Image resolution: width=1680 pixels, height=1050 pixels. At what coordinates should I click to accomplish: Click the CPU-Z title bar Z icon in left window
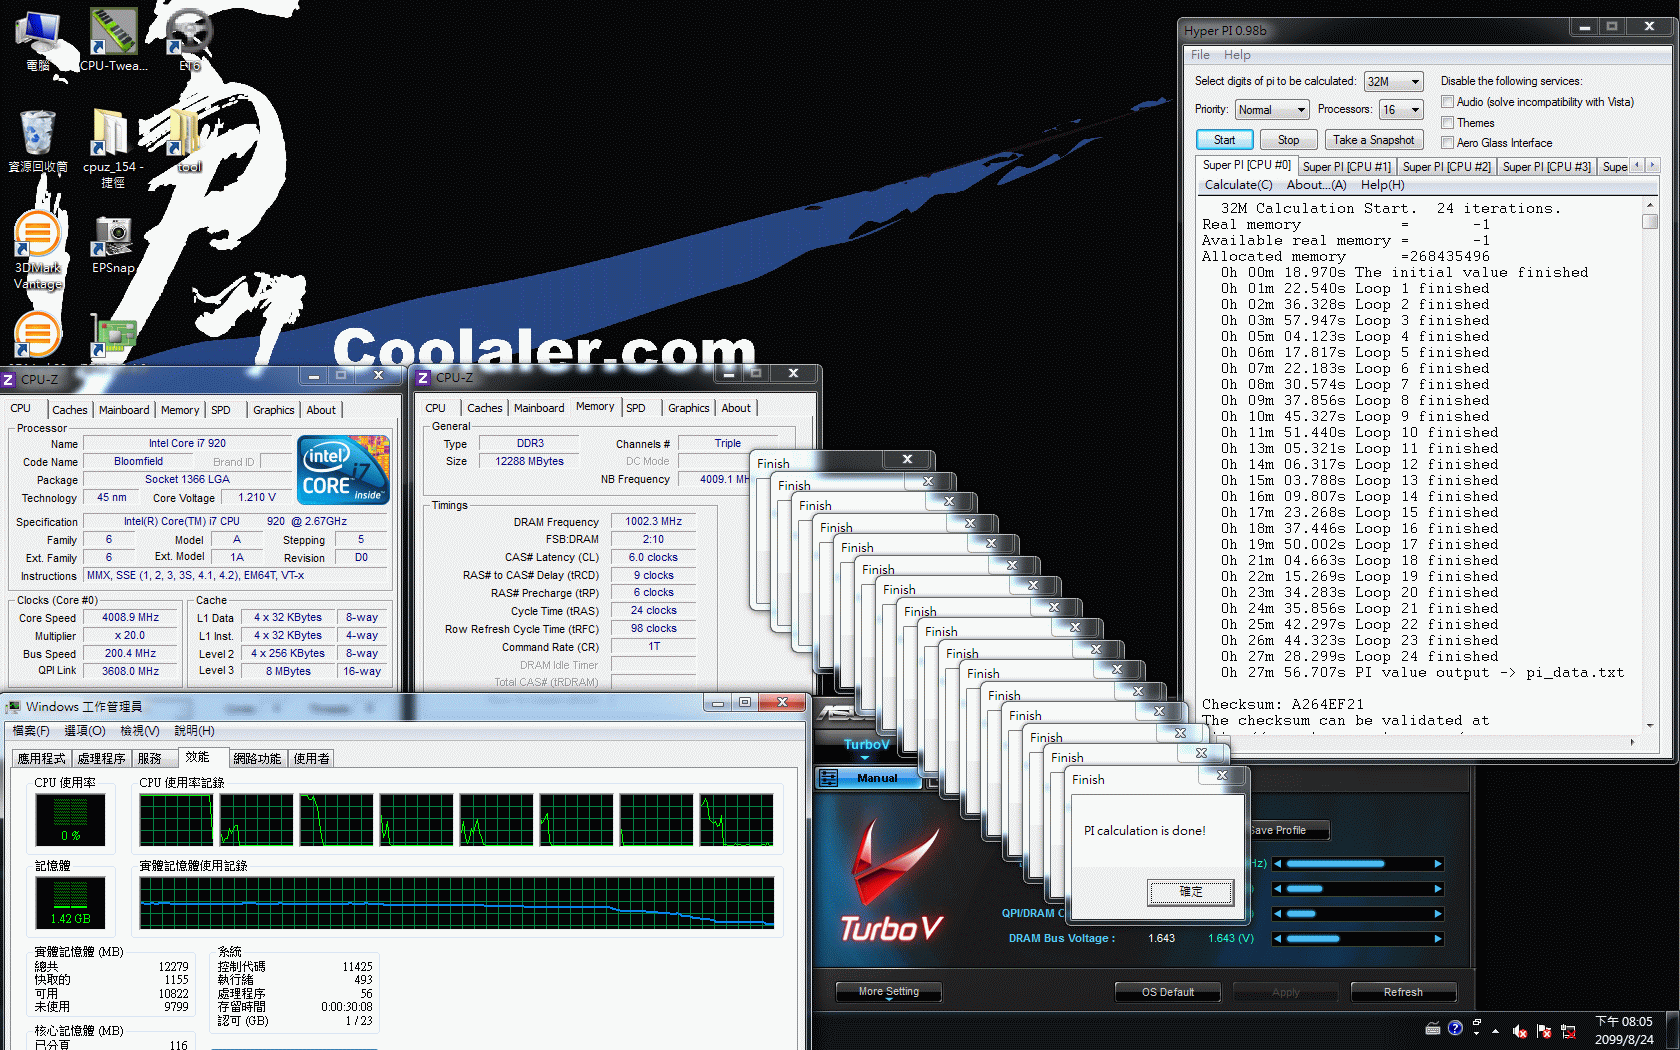[x=8, y=379]
